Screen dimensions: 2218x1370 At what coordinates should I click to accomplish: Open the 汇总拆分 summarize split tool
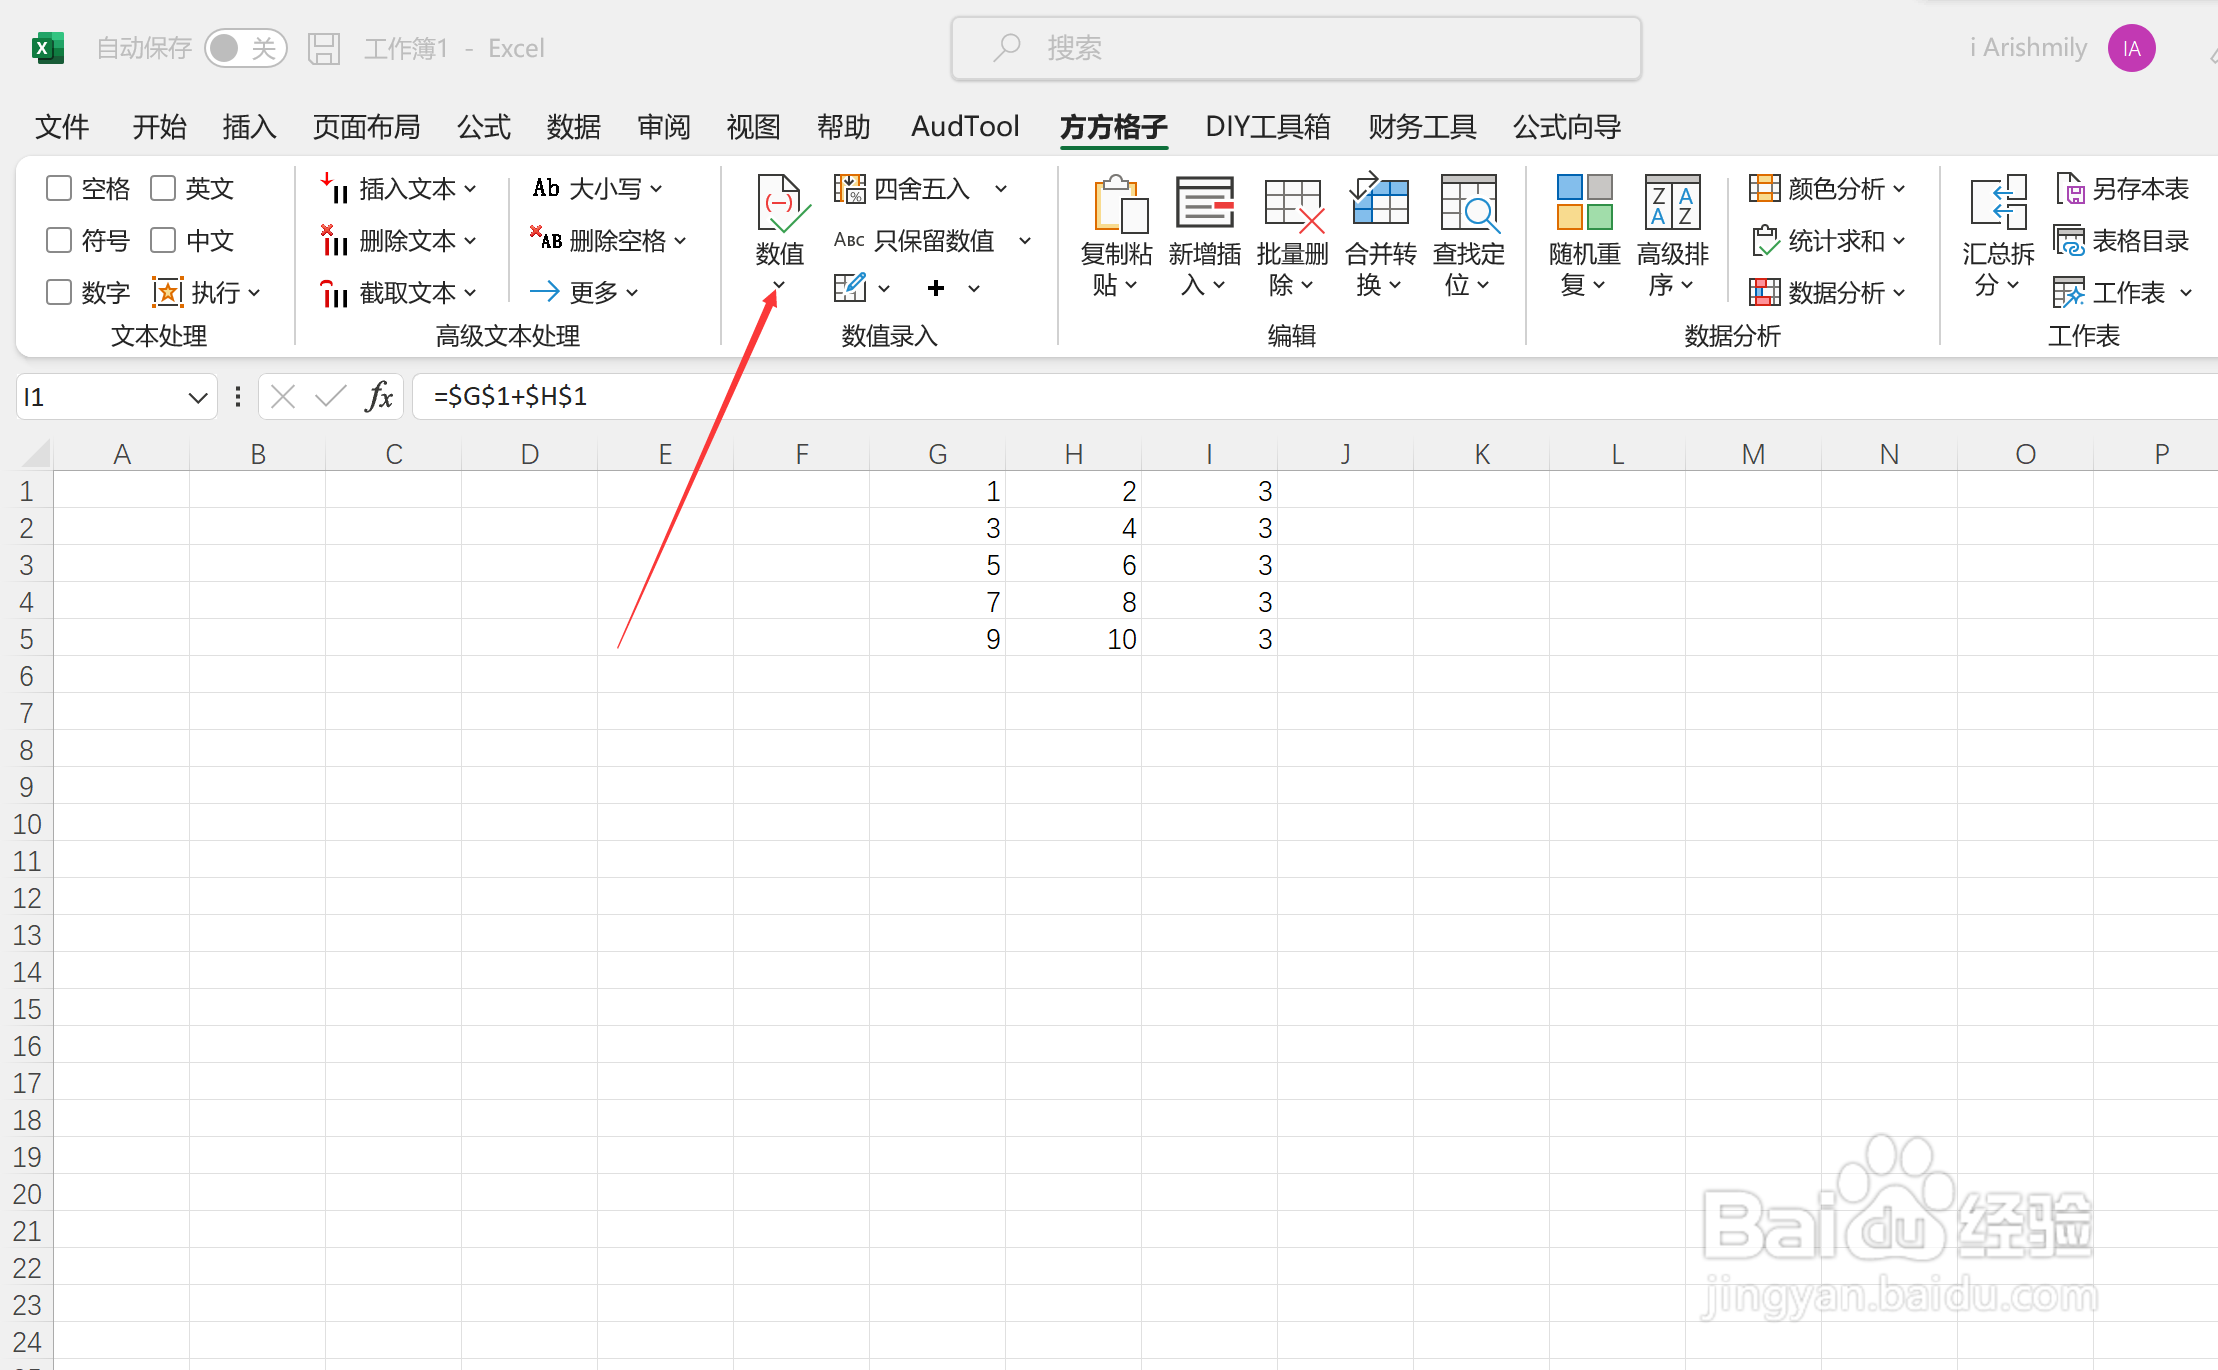1997,205
